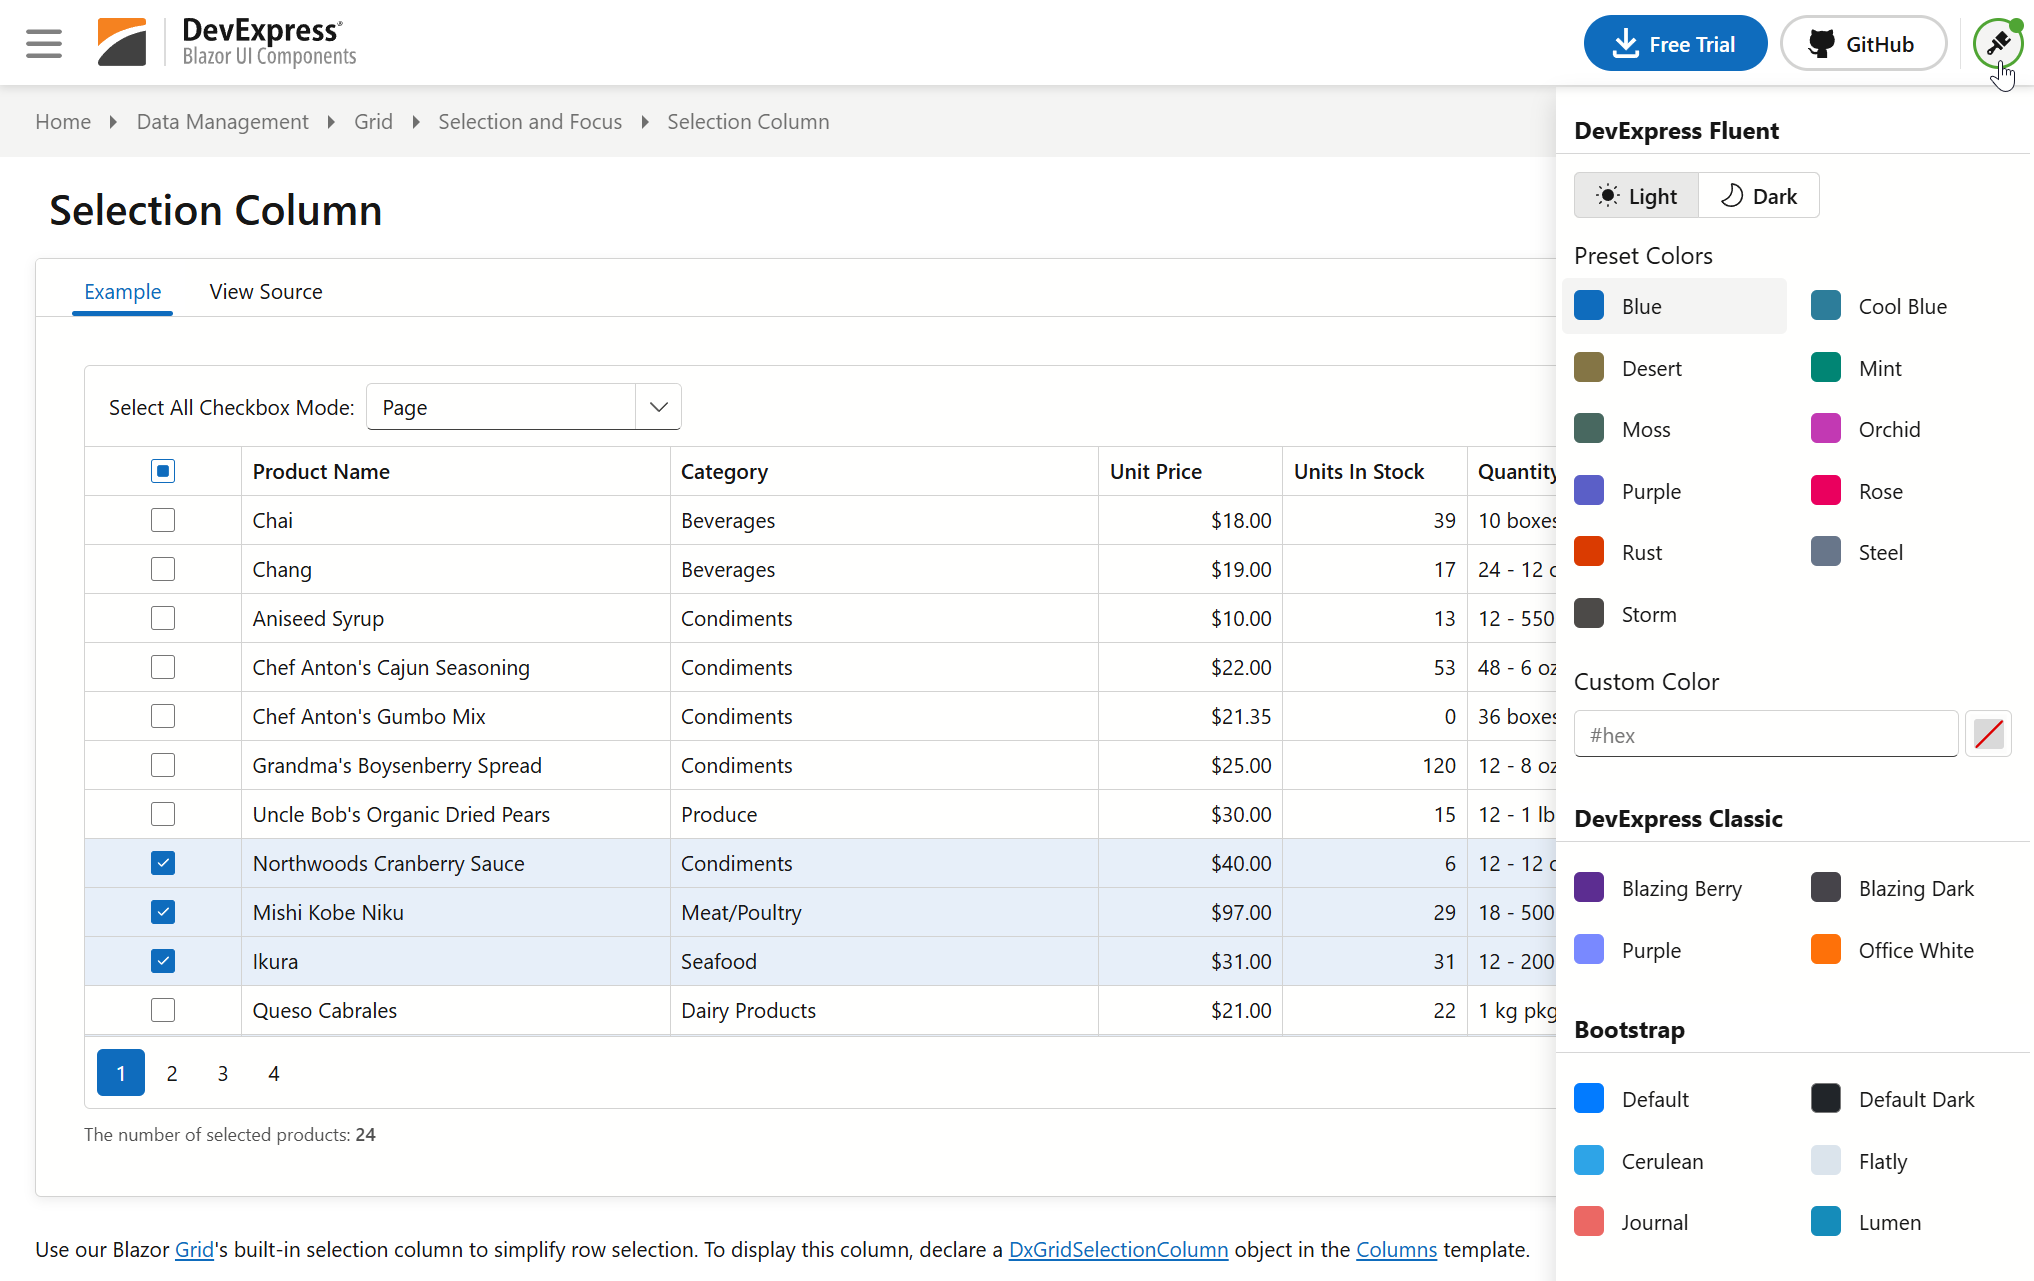
Task: Open the hamburger navigation menu
Action: coord(43,43)
